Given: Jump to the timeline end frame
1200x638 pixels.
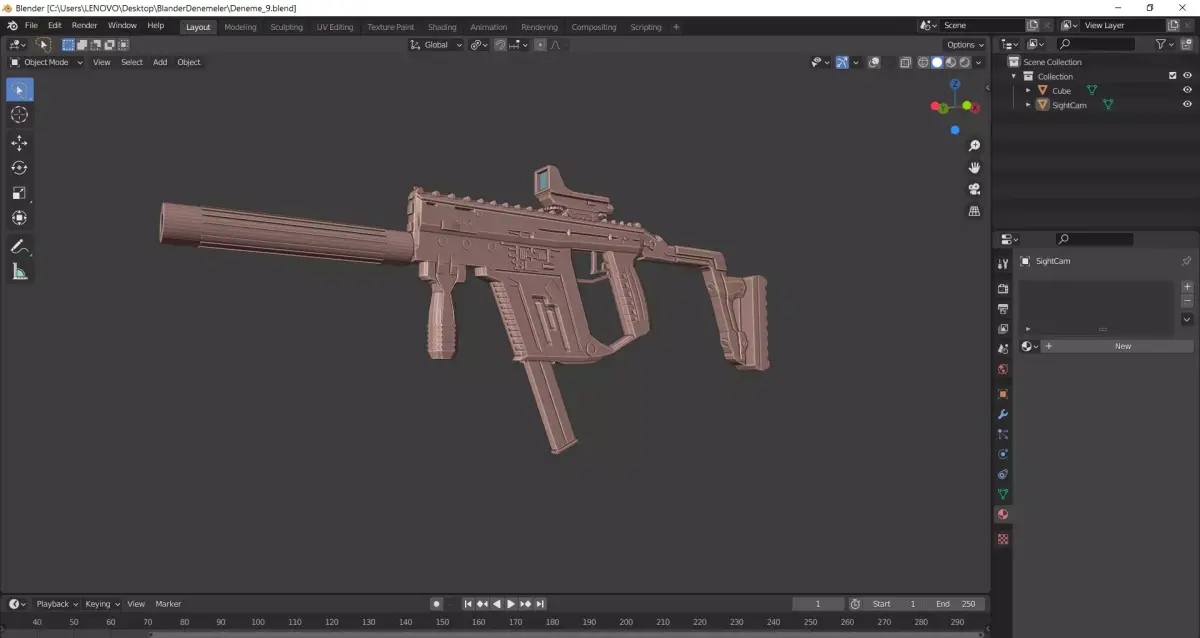Looking at the screenshot, I should tap(540, 604).
